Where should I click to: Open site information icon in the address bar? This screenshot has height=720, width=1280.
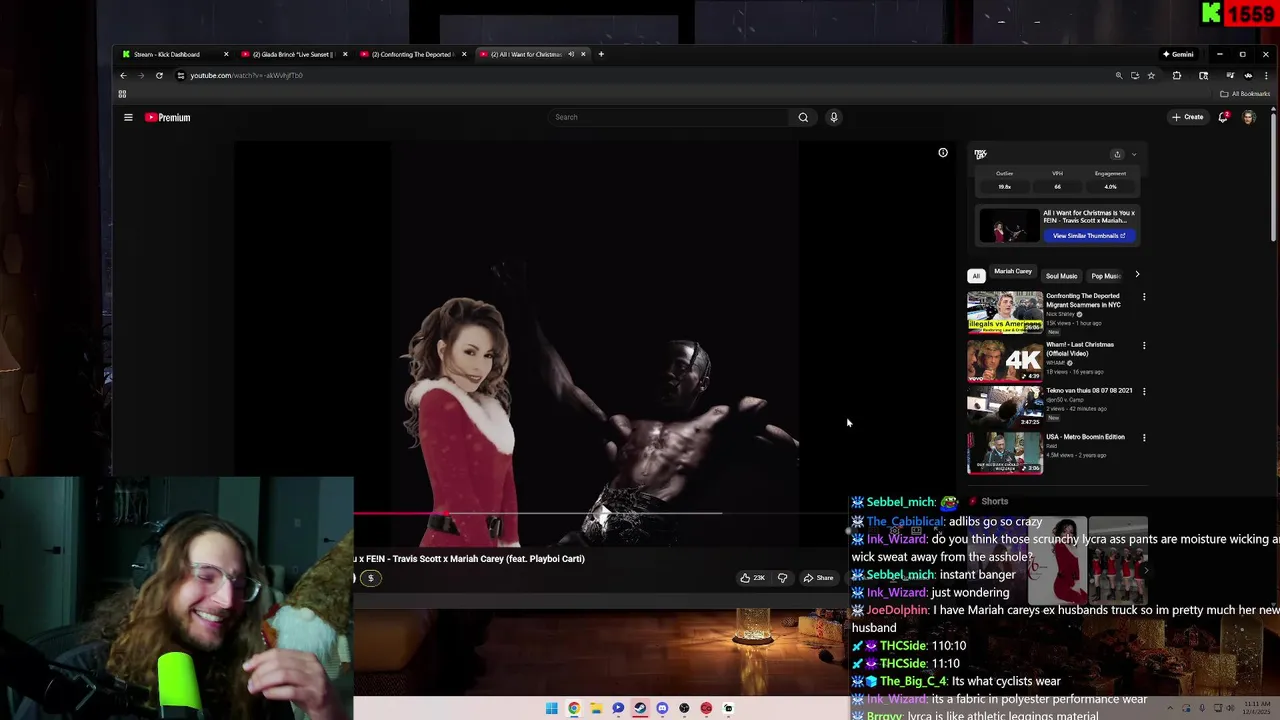180,75
